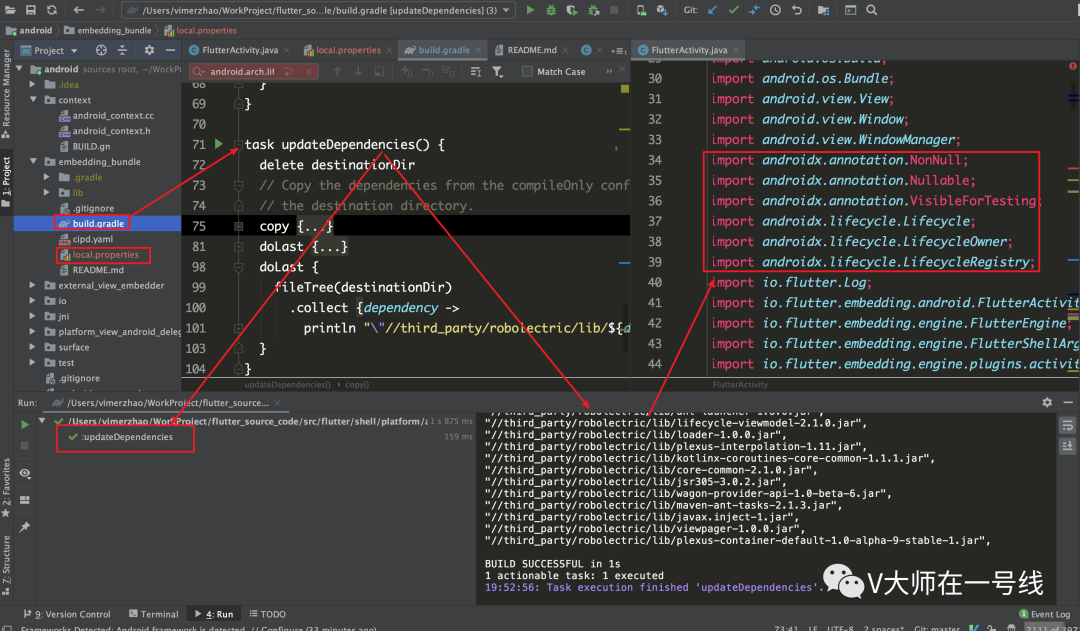Click Run panel settings gear icon
1080x631 pixels.
pyautogui.click(x=1047, y=402)
